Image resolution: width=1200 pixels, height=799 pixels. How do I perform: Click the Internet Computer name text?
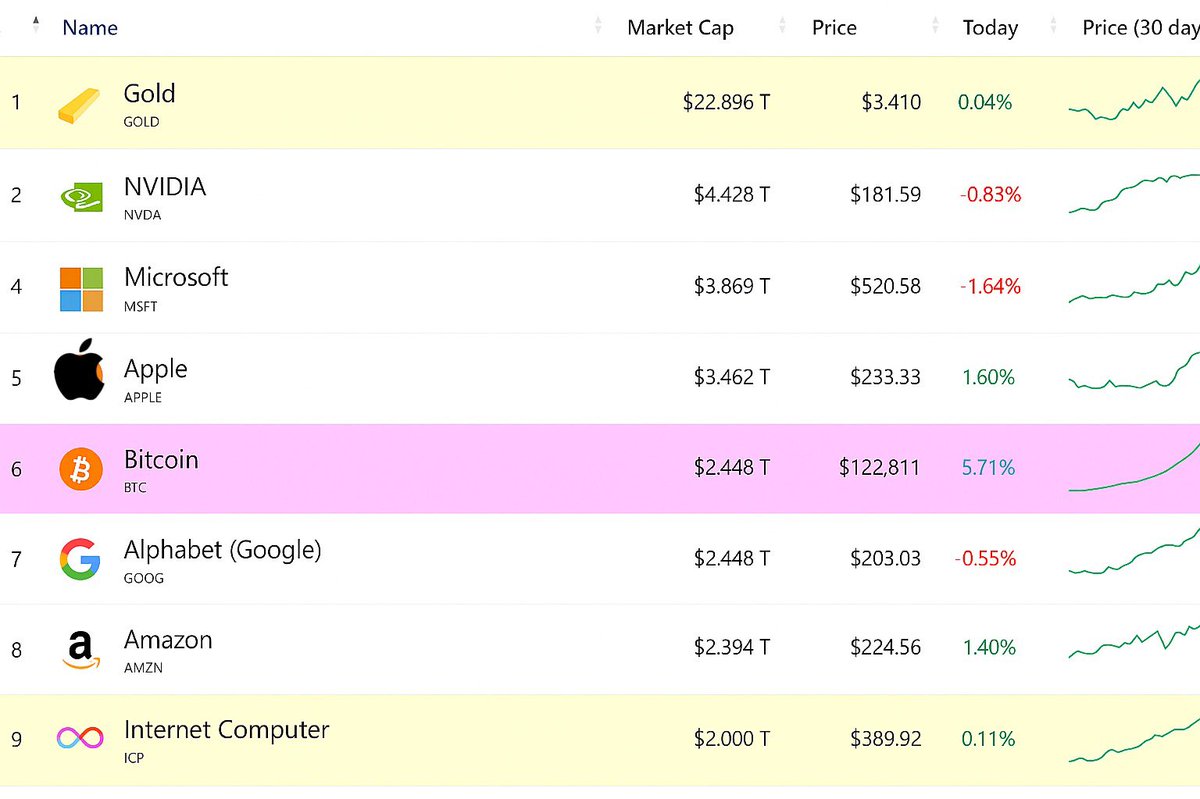pos(226,730)
